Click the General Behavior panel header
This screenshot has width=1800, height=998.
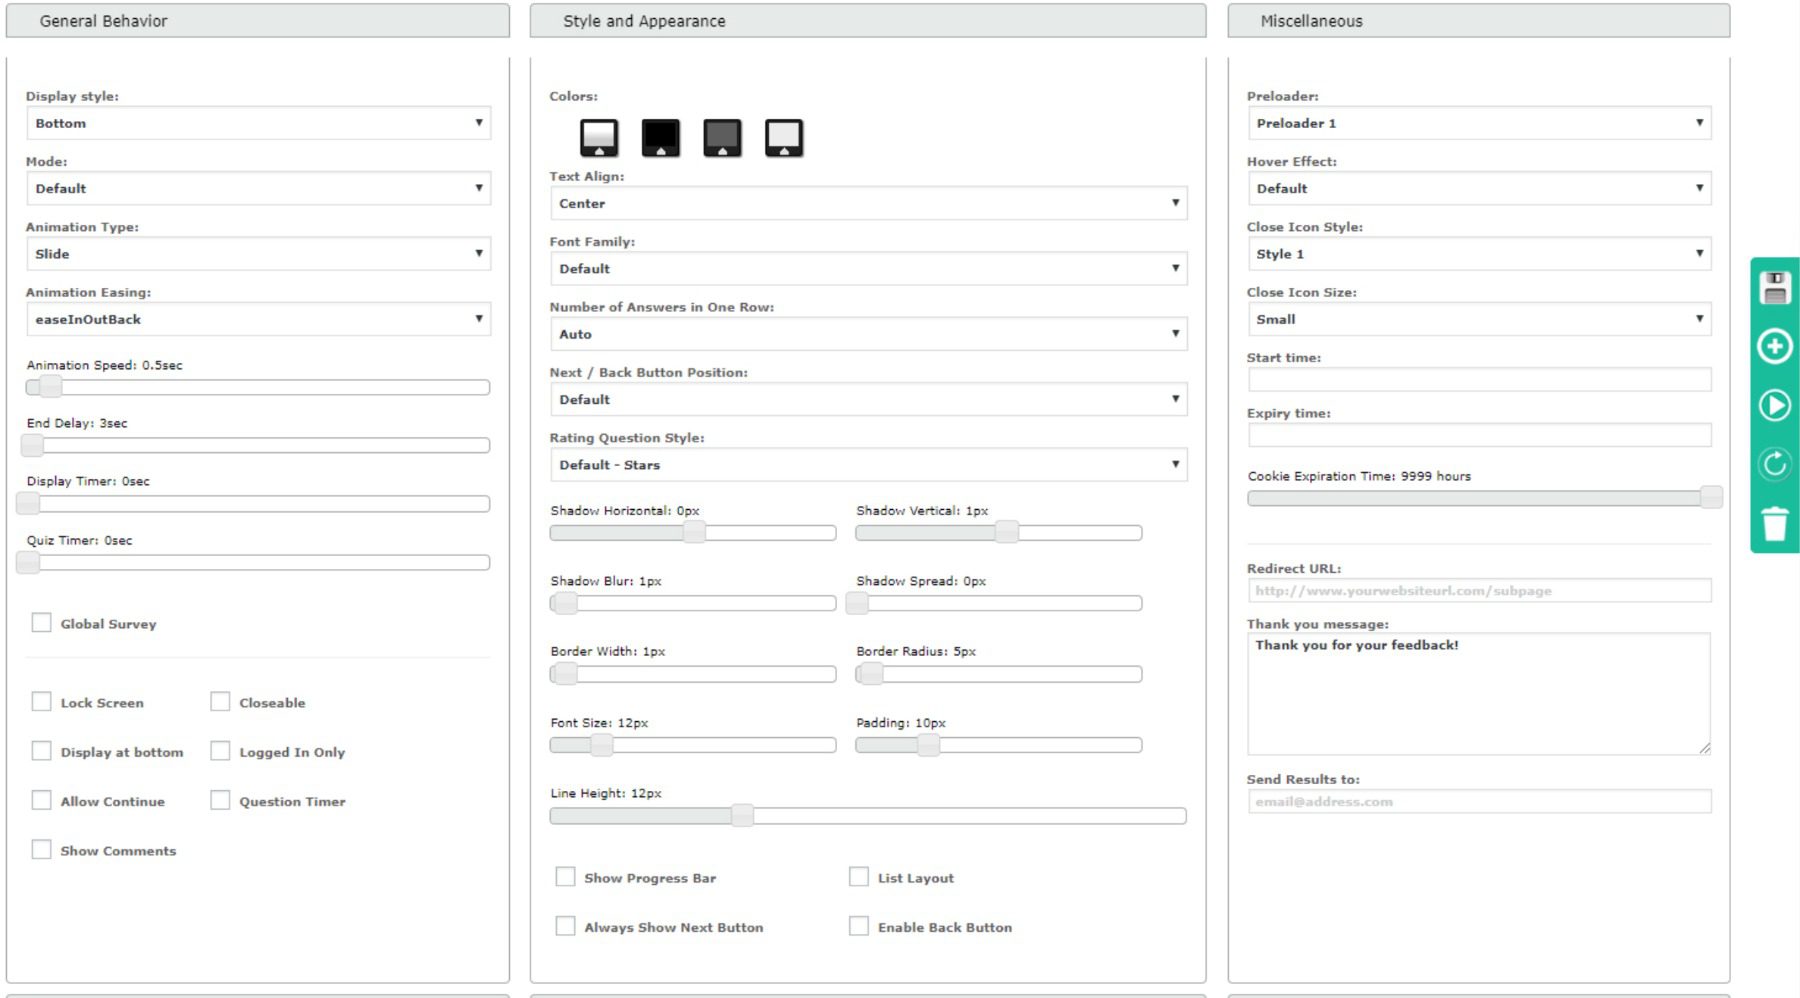[x=258, y=20]
